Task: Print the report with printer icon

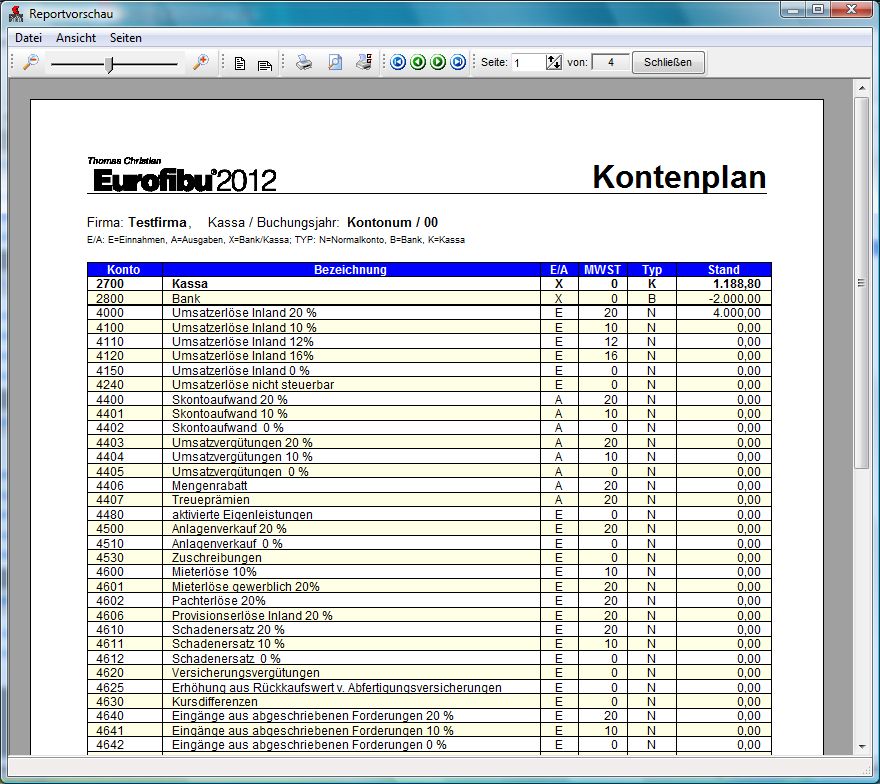Action: coord(304,62)
